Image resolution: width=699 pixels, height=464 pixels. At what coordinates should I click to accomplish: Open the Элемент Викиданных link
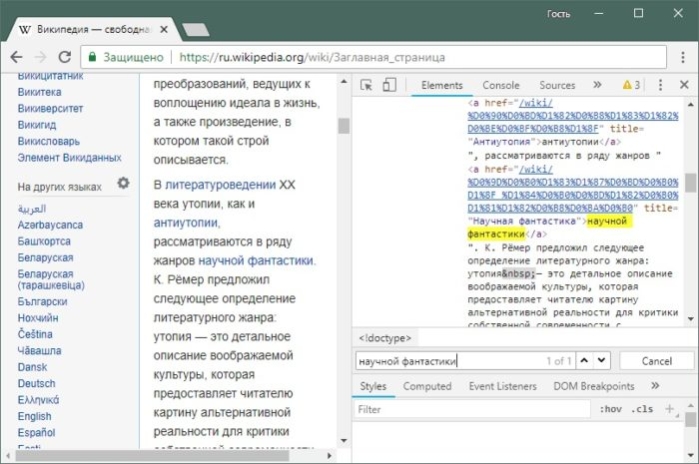(x=70, y=158)
